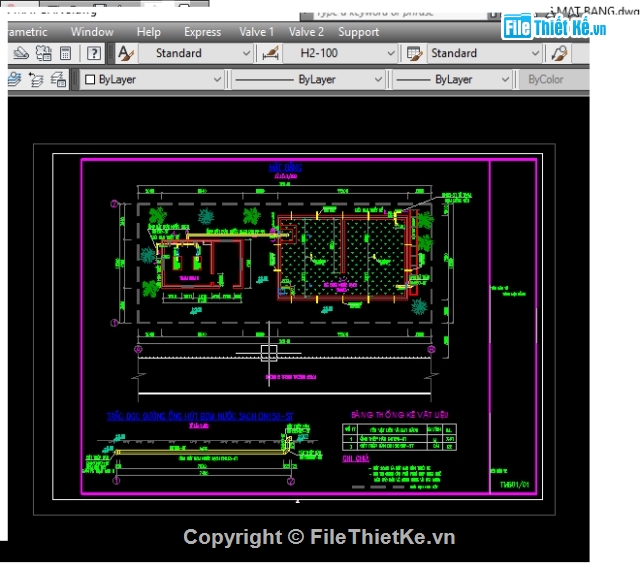Image resolution: width=640 pixels, height=566 pixels.
Task: Open the Tool Palettes window icon
Action: pyautogui.click(x=44, y=53)
